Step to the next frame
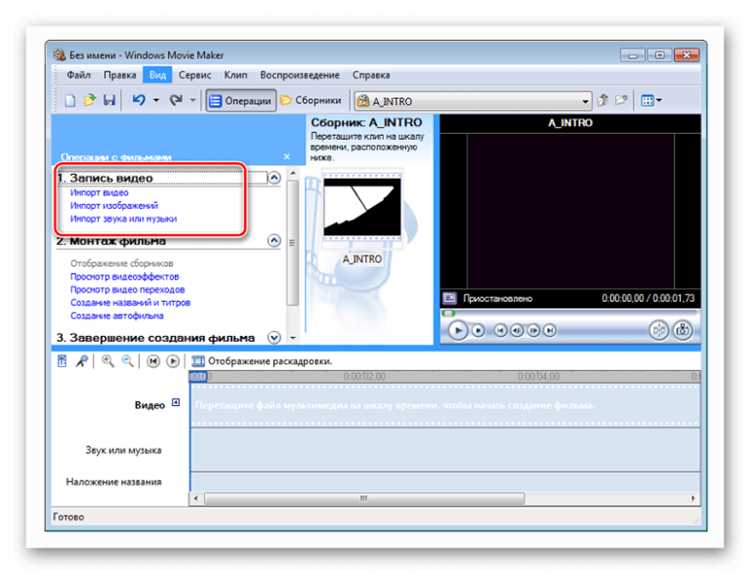 tap(533, 330)
